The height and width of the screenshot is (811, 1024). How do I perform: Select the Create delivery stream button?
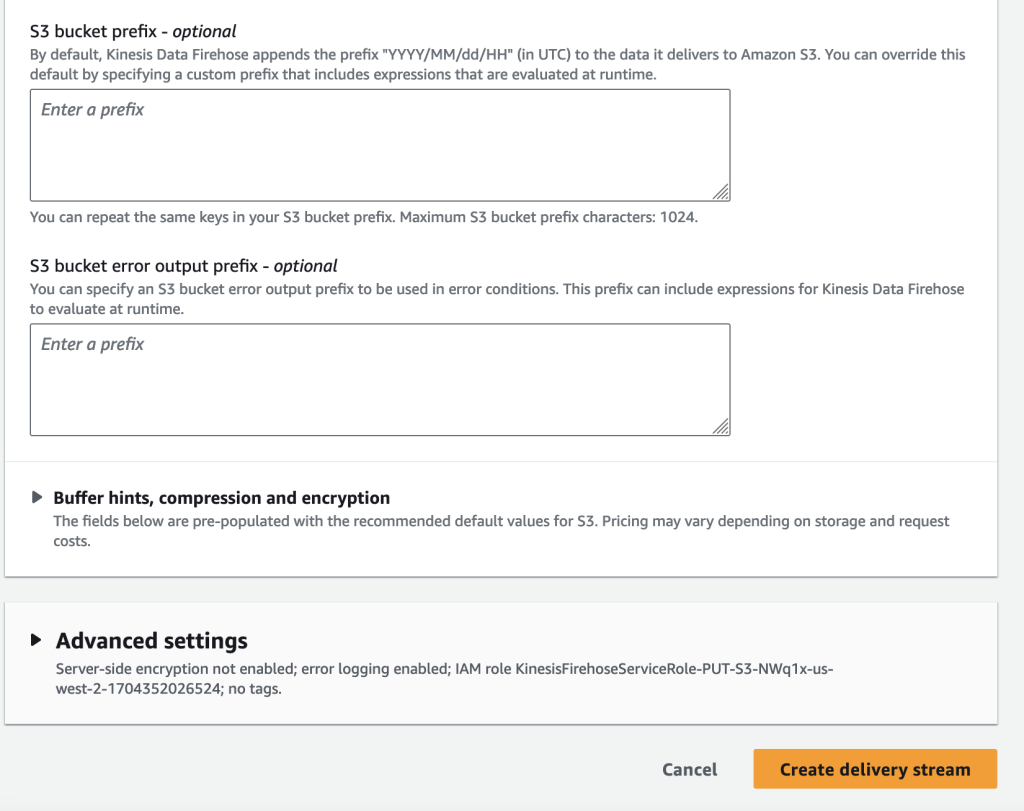point(874,769)
